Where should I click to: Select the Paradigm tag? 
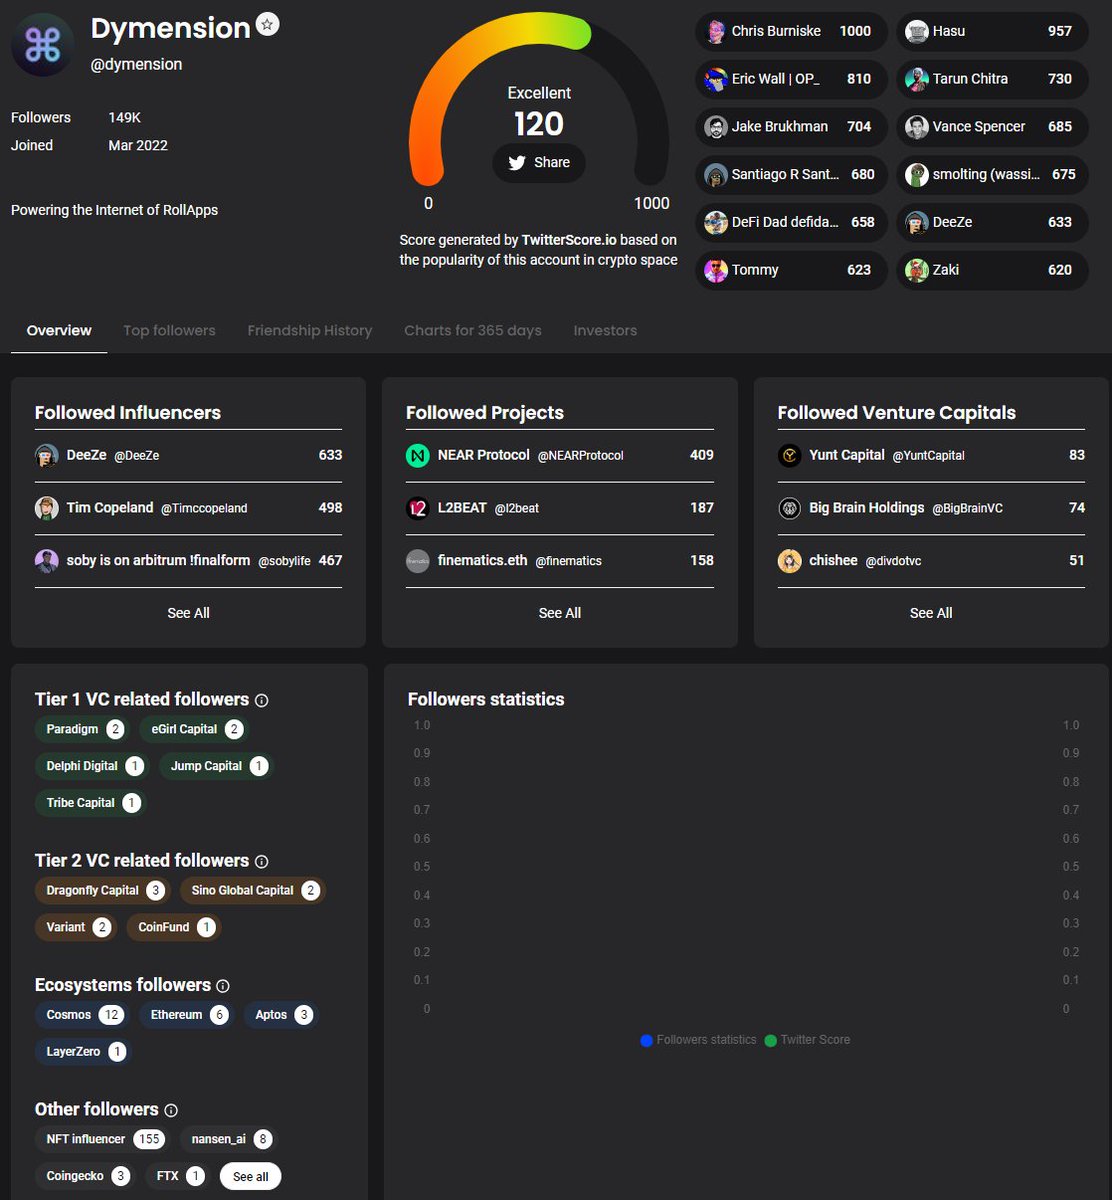tap(81, 730)
